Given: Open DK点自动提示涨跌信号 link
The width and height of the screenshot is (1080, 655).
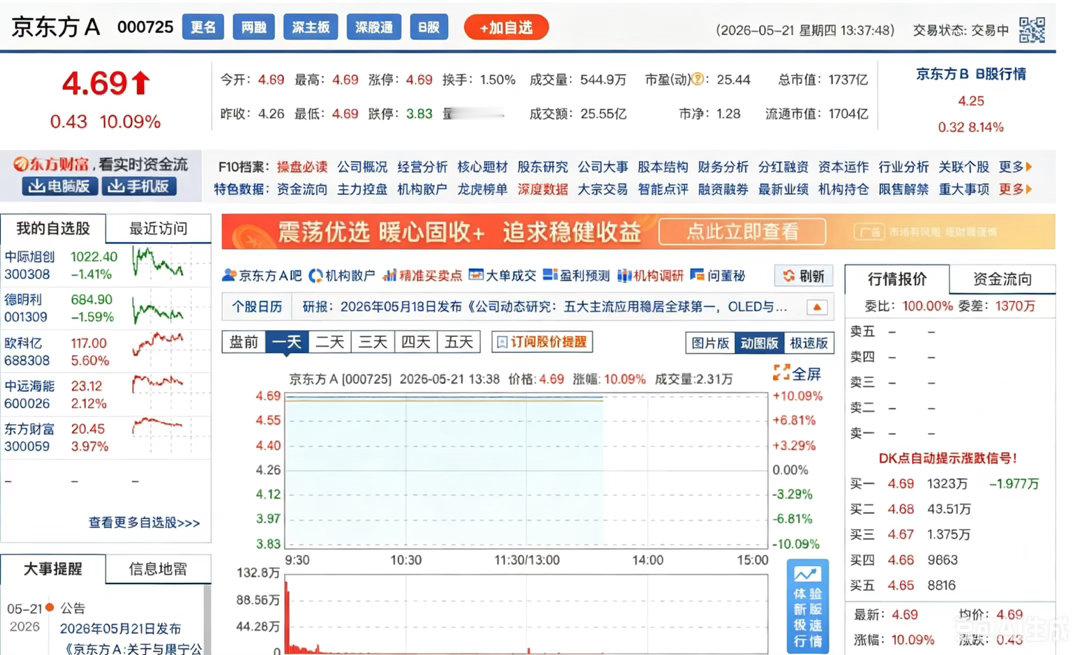Looking at the screenshot, I should (948, 458).
